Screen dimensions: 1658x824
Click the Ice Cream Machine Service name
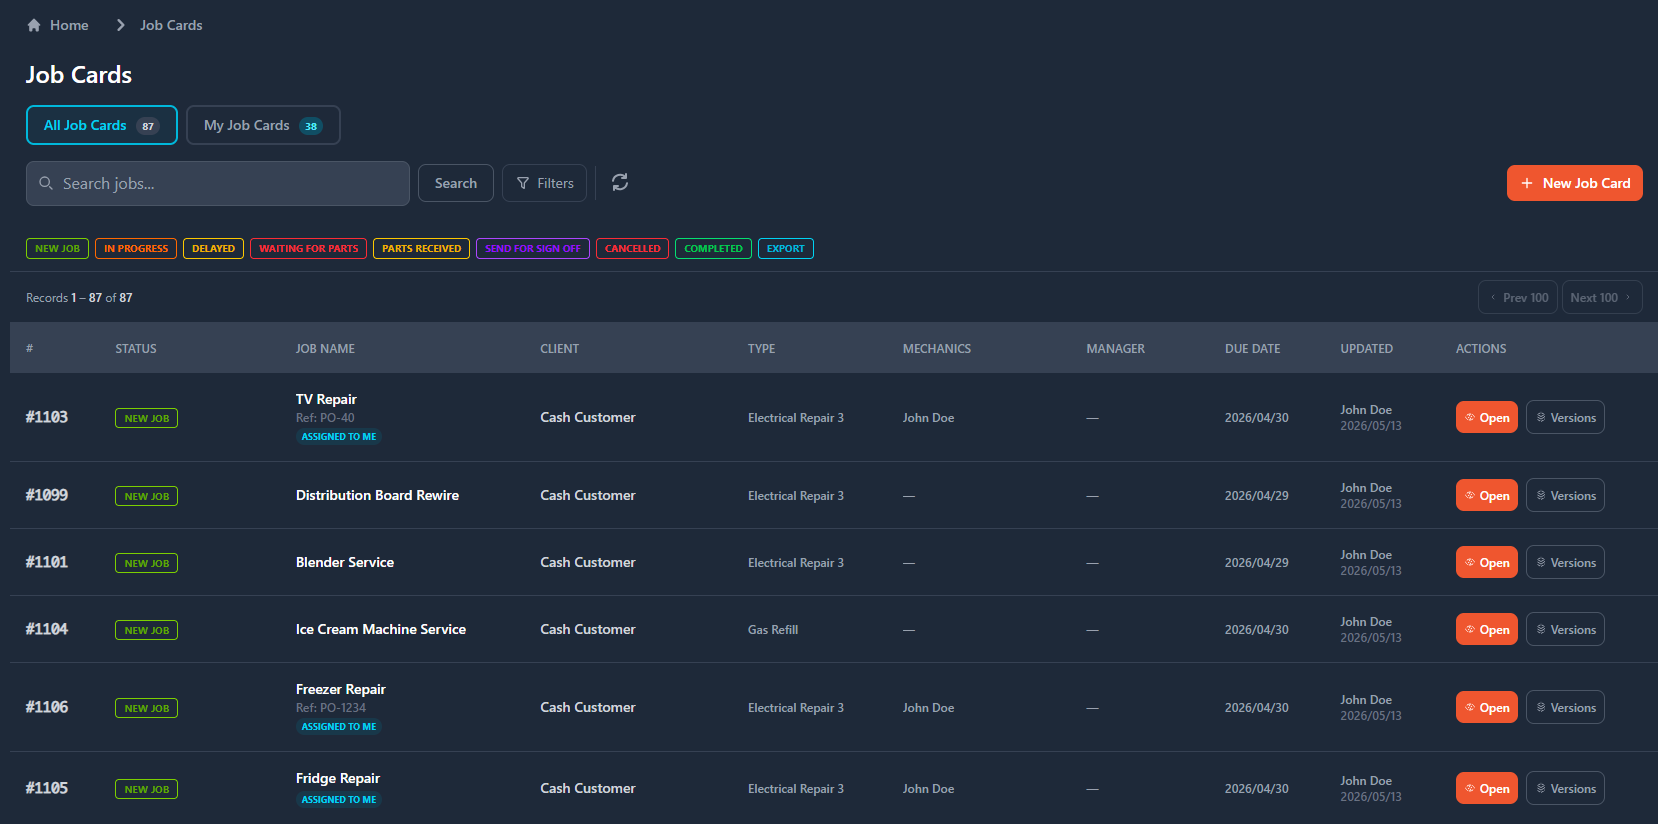pyautogui.click(x=381, y=629)
